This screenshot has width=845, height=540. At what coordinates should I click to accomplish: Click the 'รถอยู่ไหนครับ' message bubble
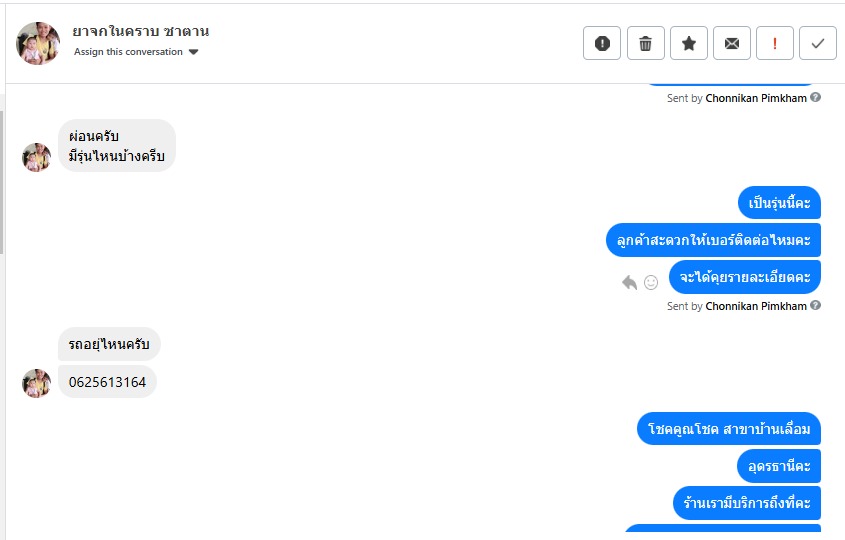click(109, 345)
